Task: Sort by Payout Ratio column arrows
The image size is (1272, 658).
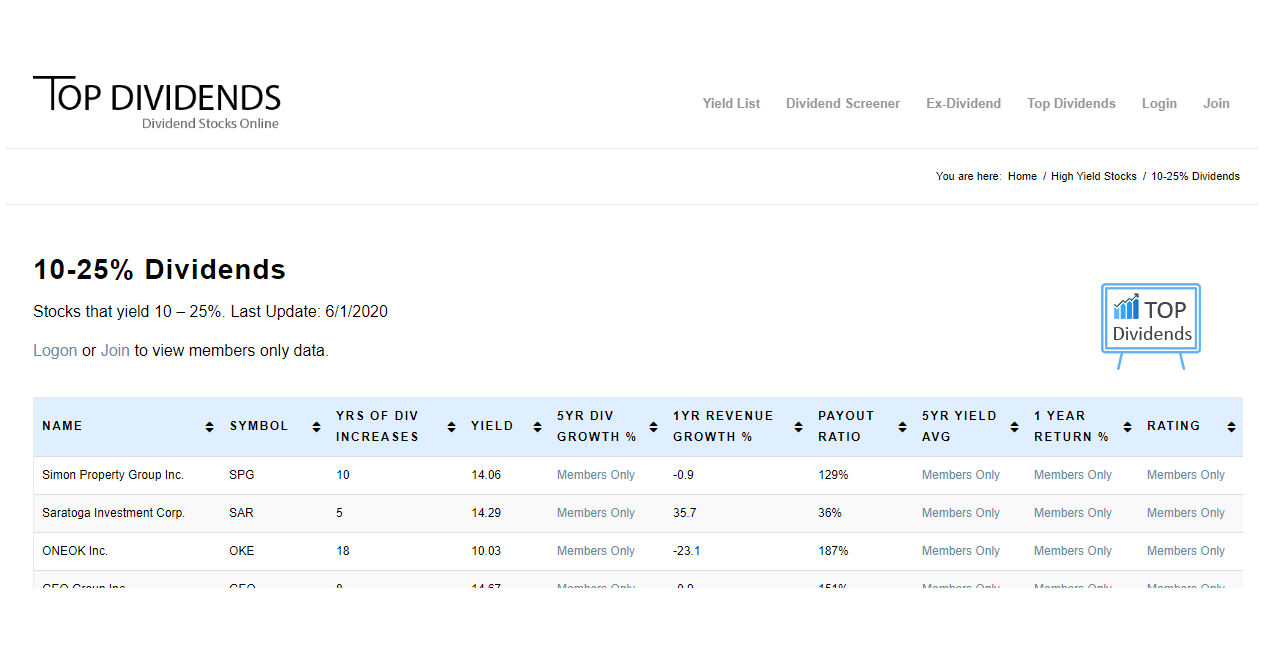Action: pos(902,427)
